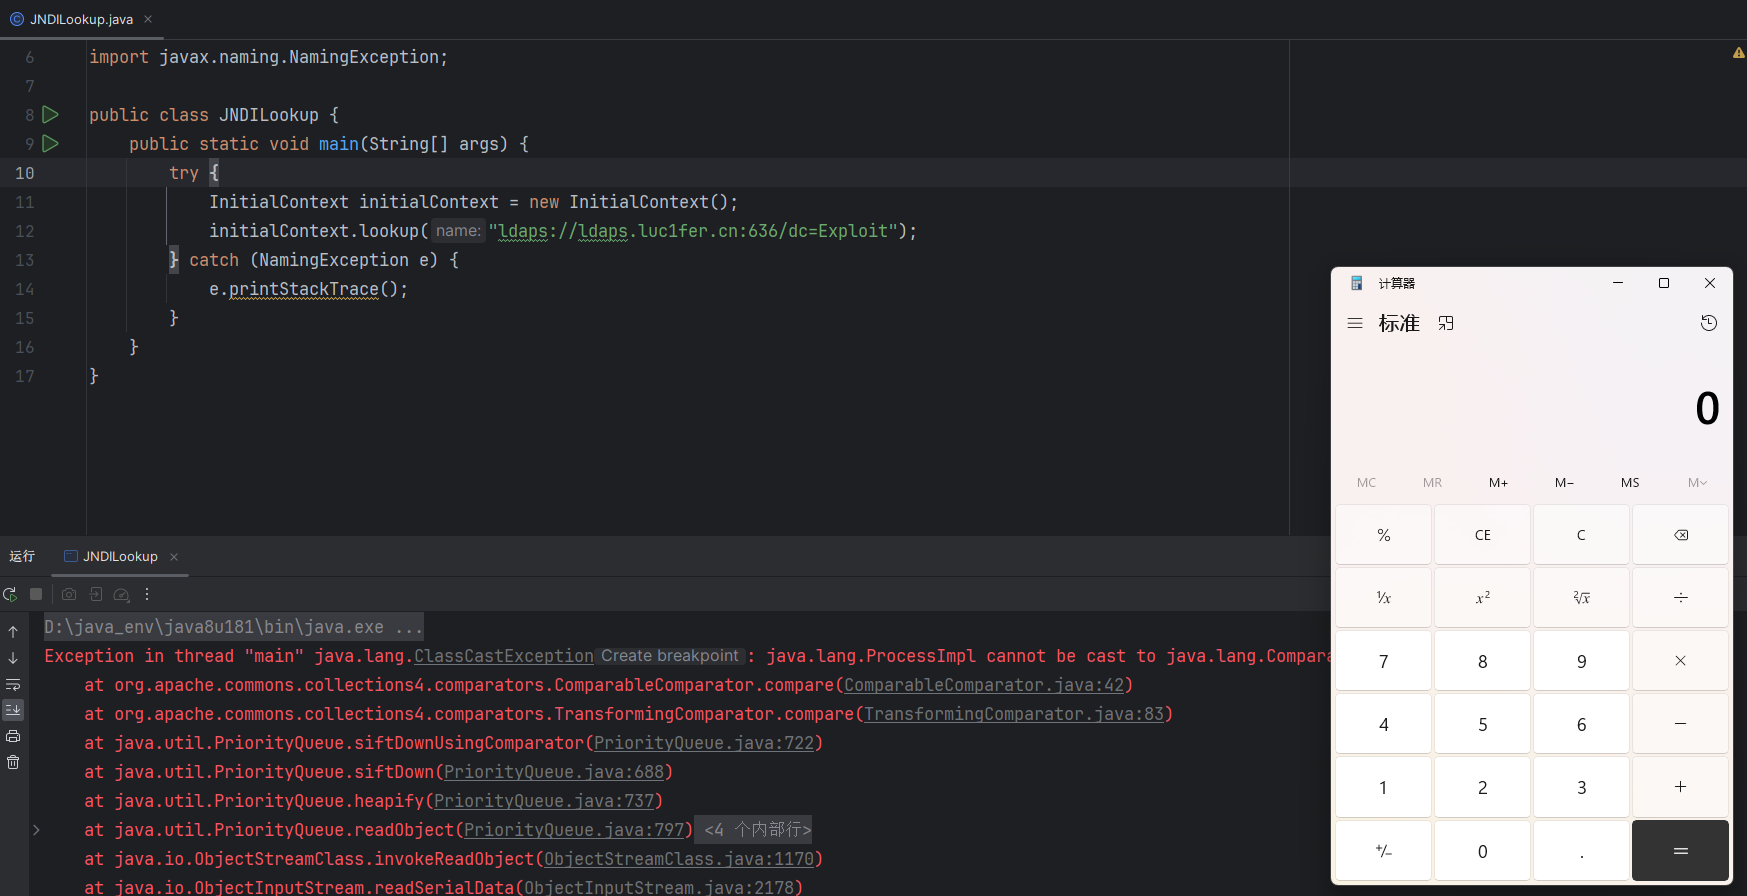Open ComparableComparator.java:42 link
Viewport: 1747px width, 896px height.
coord(984,685)
